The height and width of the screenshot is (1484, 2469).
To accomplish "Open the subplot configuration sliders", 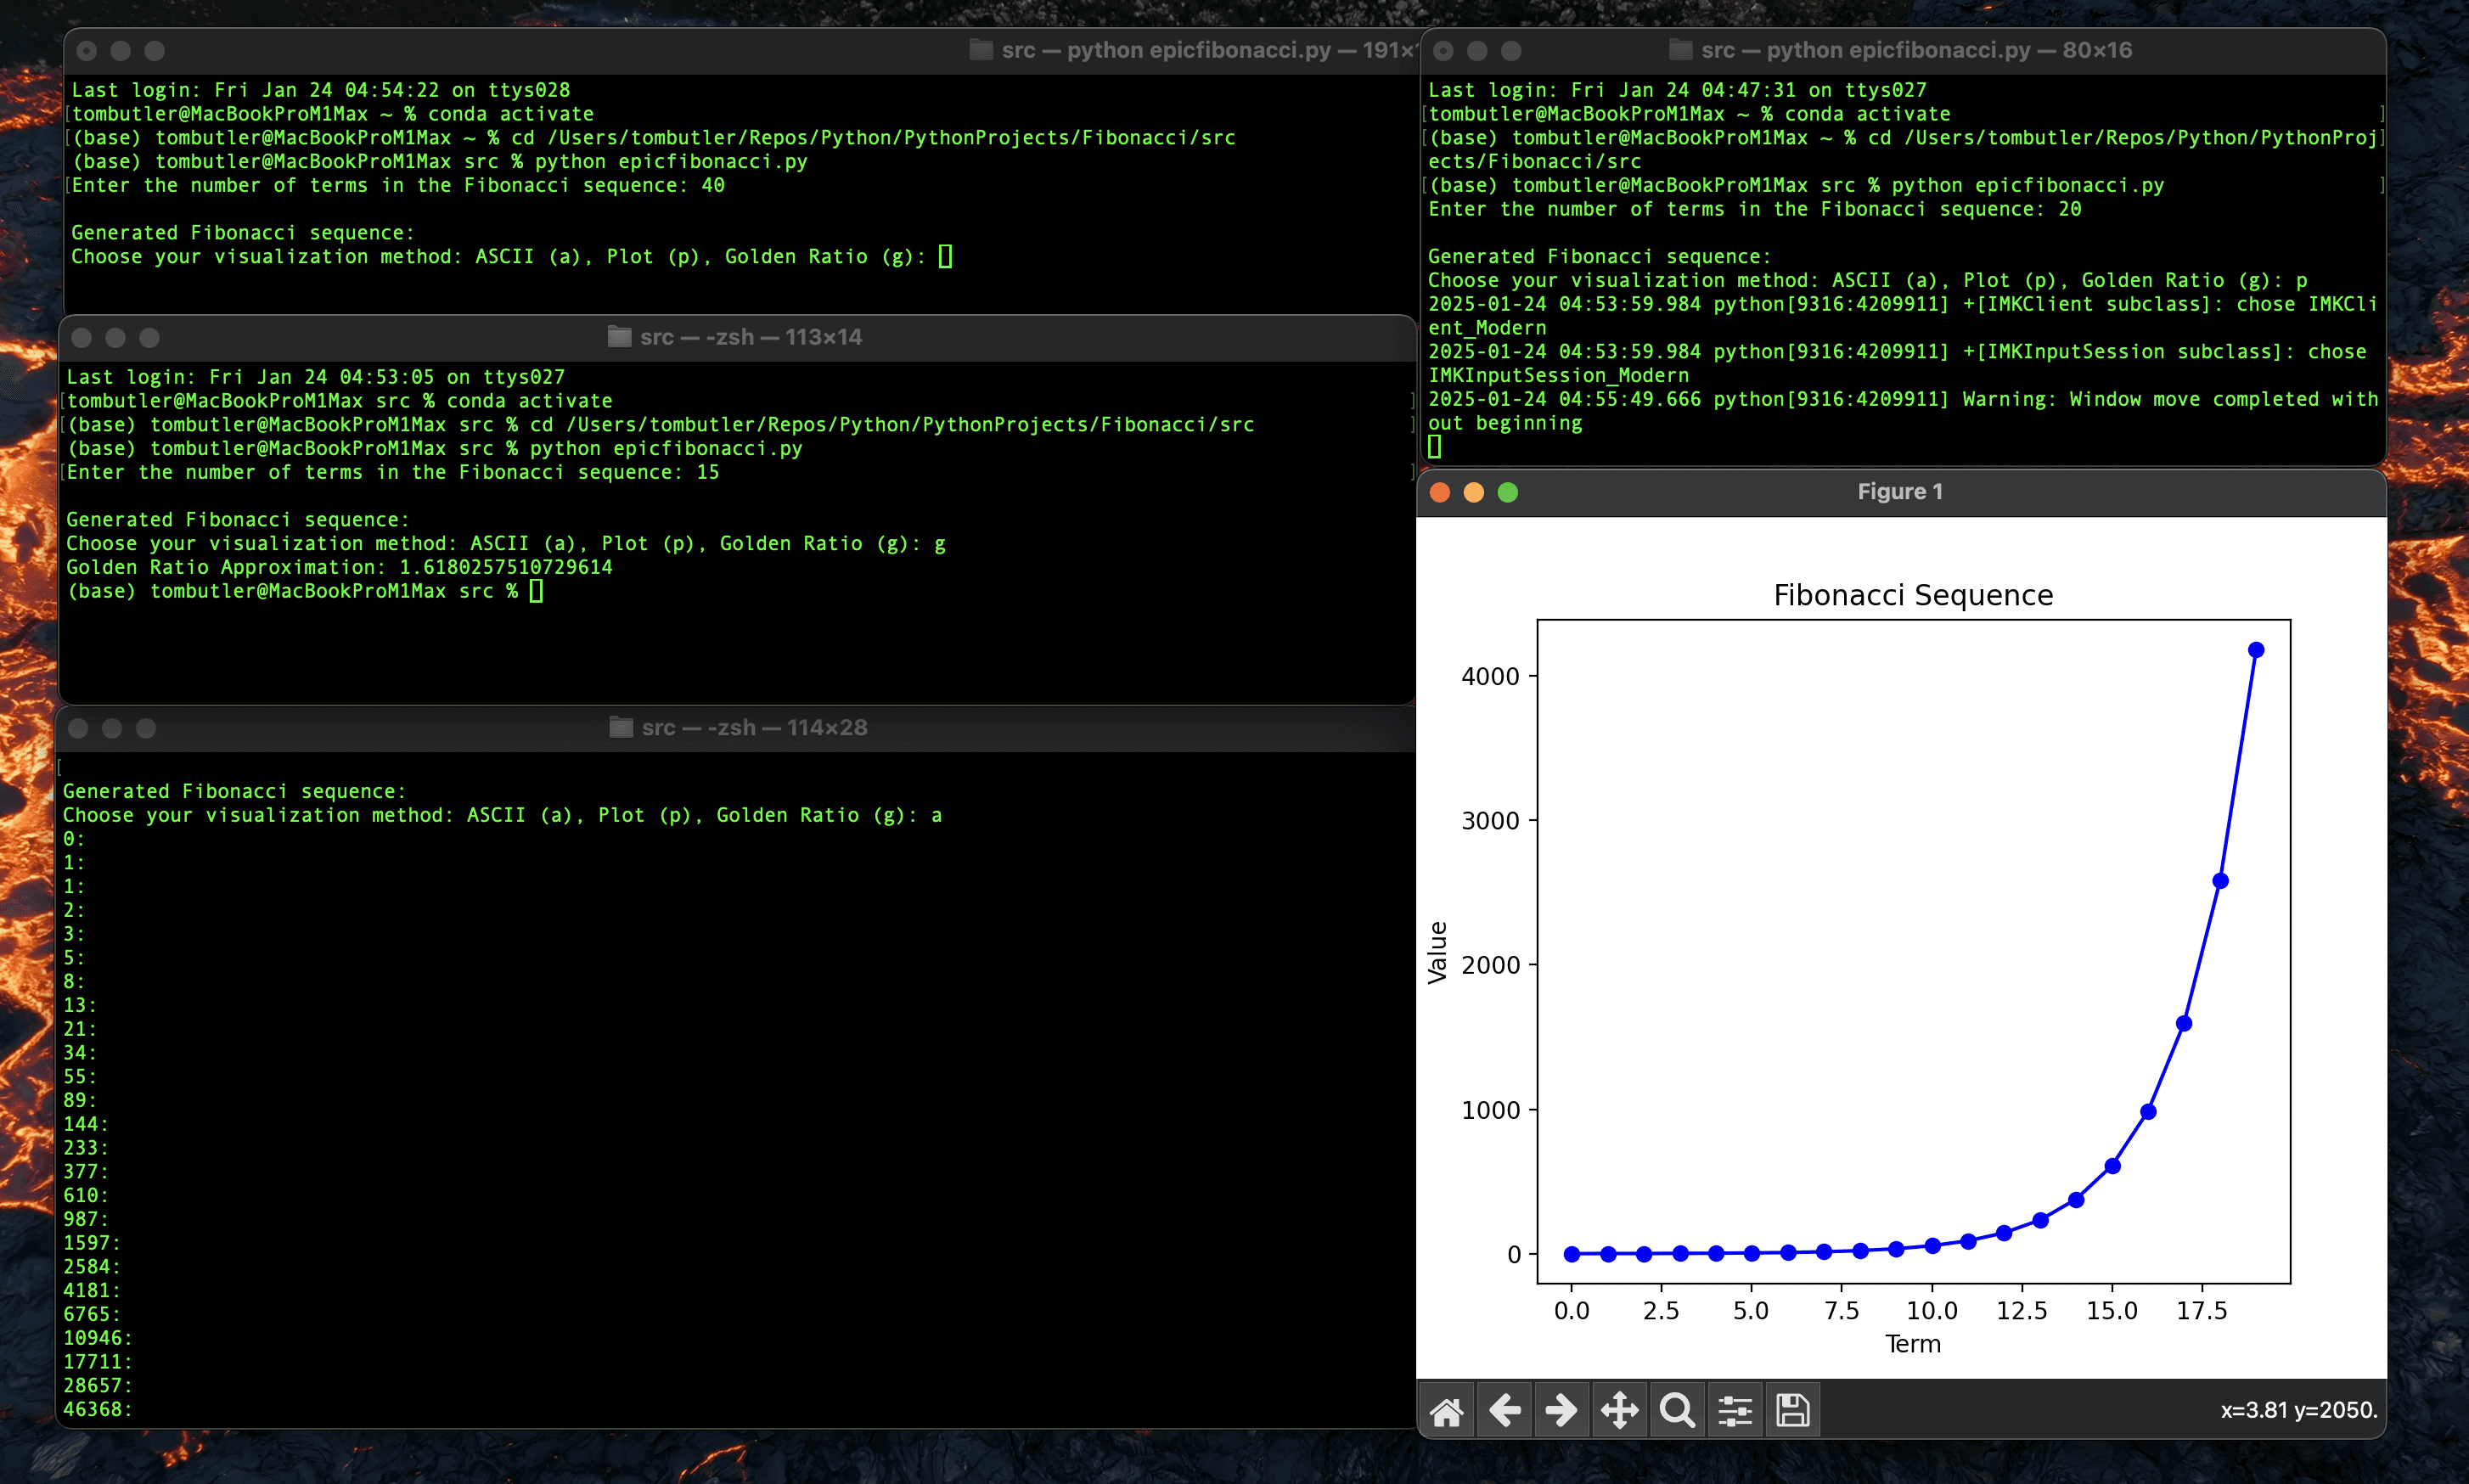I will click(1733, 1409).
